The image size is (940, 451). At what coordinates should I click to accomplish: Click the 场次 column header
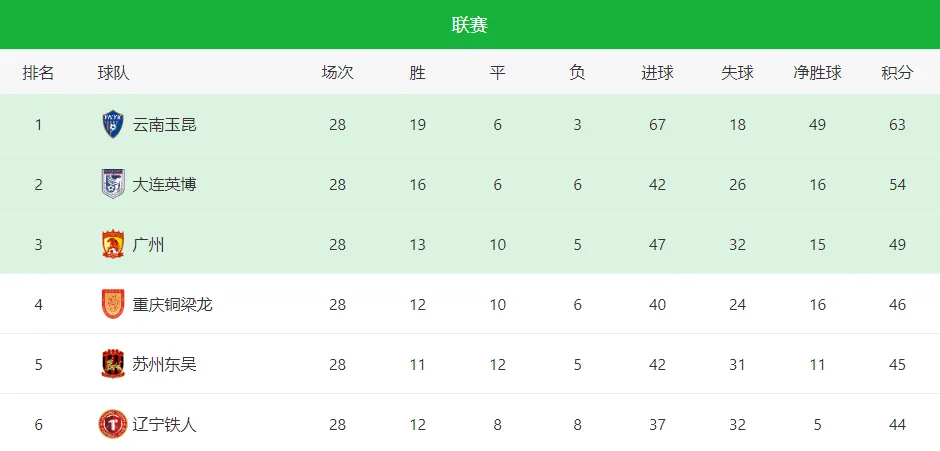pos(338,73)
